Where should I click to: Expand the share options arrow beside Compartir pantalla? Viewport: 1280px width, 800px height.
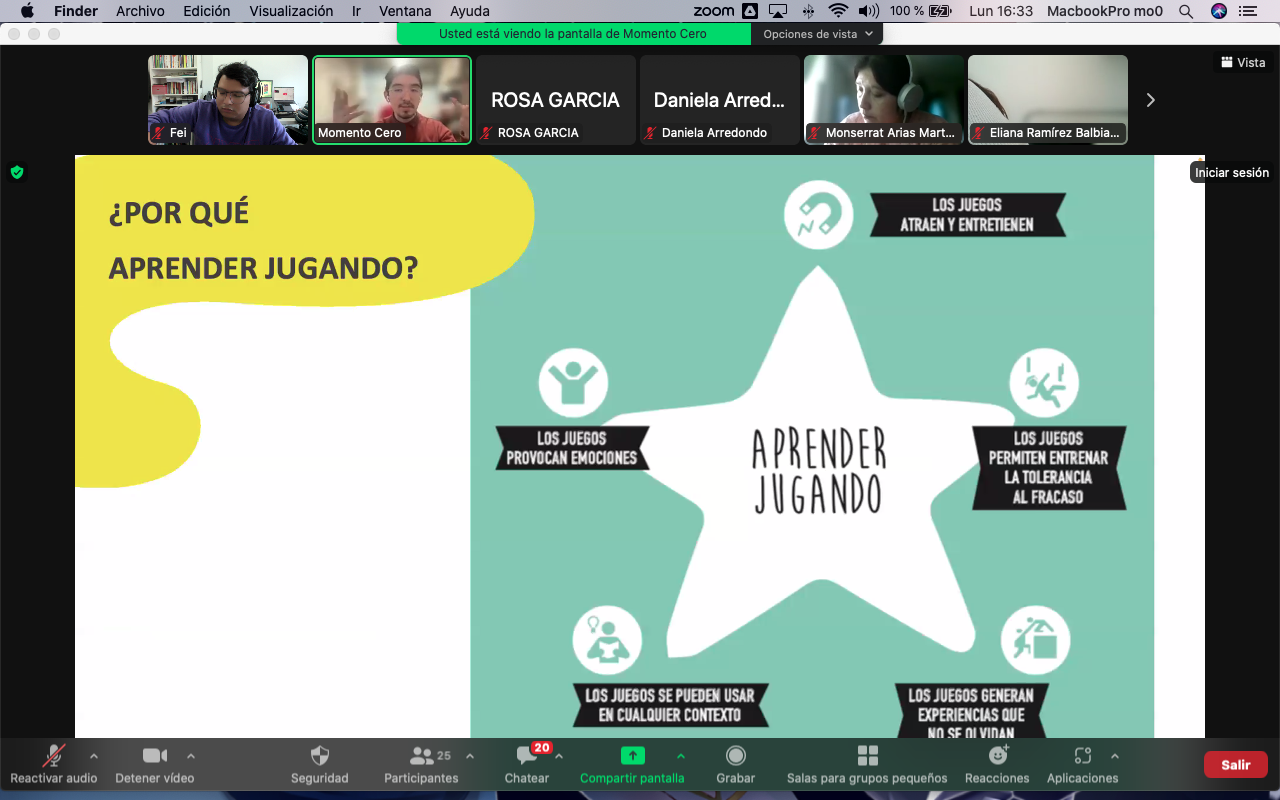681,756
